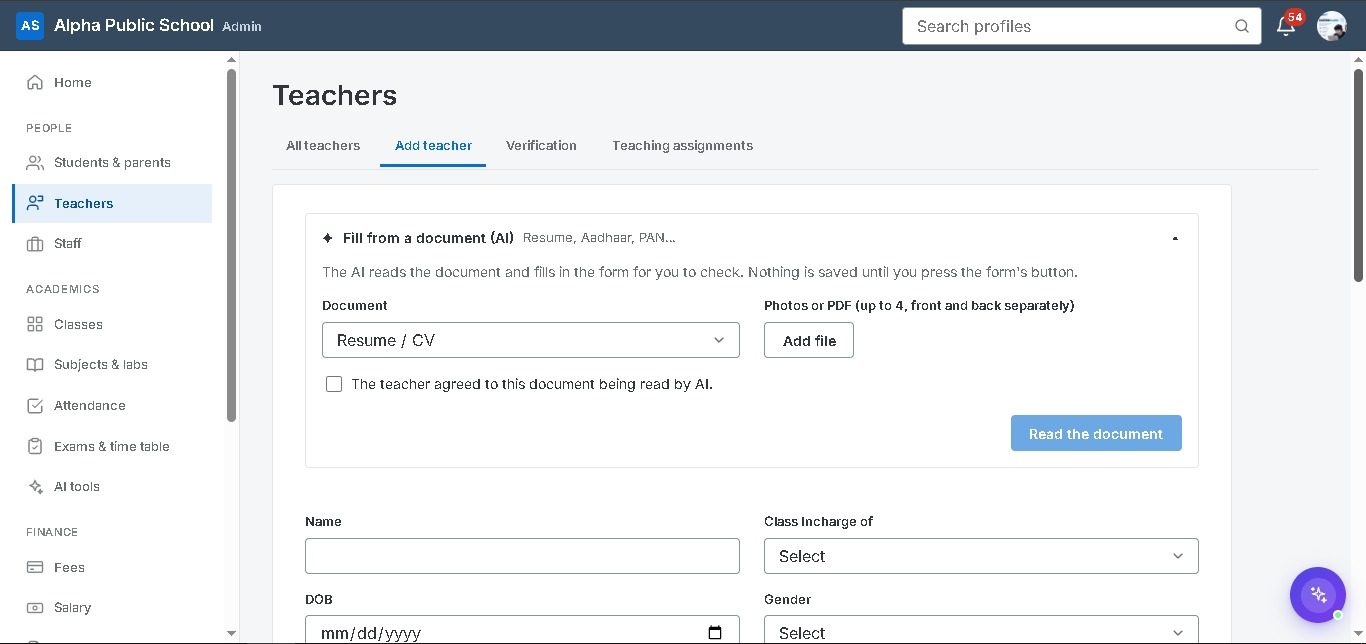Click the Staff briefcase icon
Screen dimensions: 1366x644
point(35,243)
